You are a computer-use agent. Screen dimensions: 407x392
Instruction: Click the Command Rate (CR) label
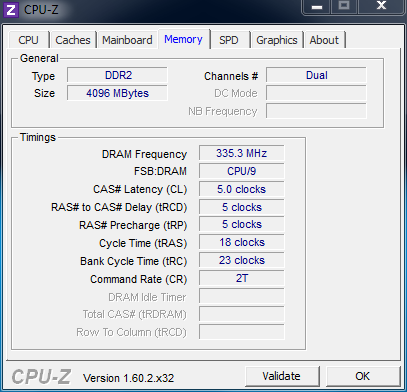(139, 279)
